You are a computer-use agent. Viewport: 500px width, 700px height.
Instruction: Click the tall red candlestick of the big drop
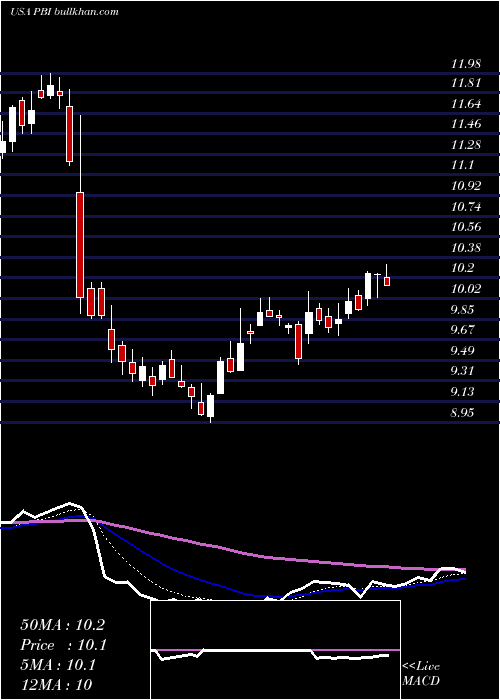coord(80,245)
